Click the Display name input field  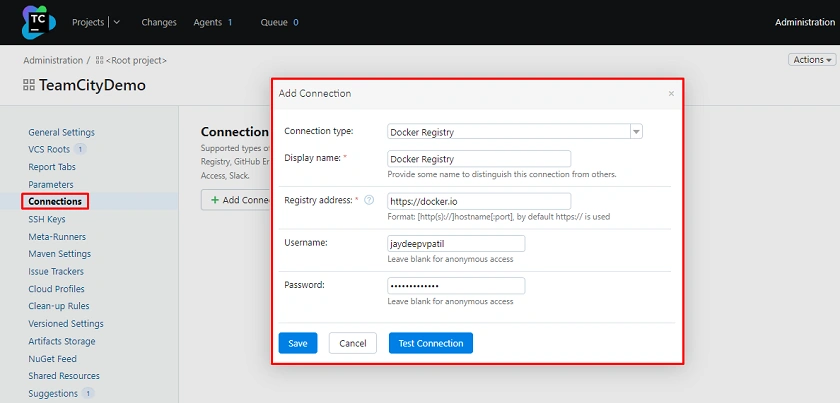pyautogui.click(x=479, y=159)
